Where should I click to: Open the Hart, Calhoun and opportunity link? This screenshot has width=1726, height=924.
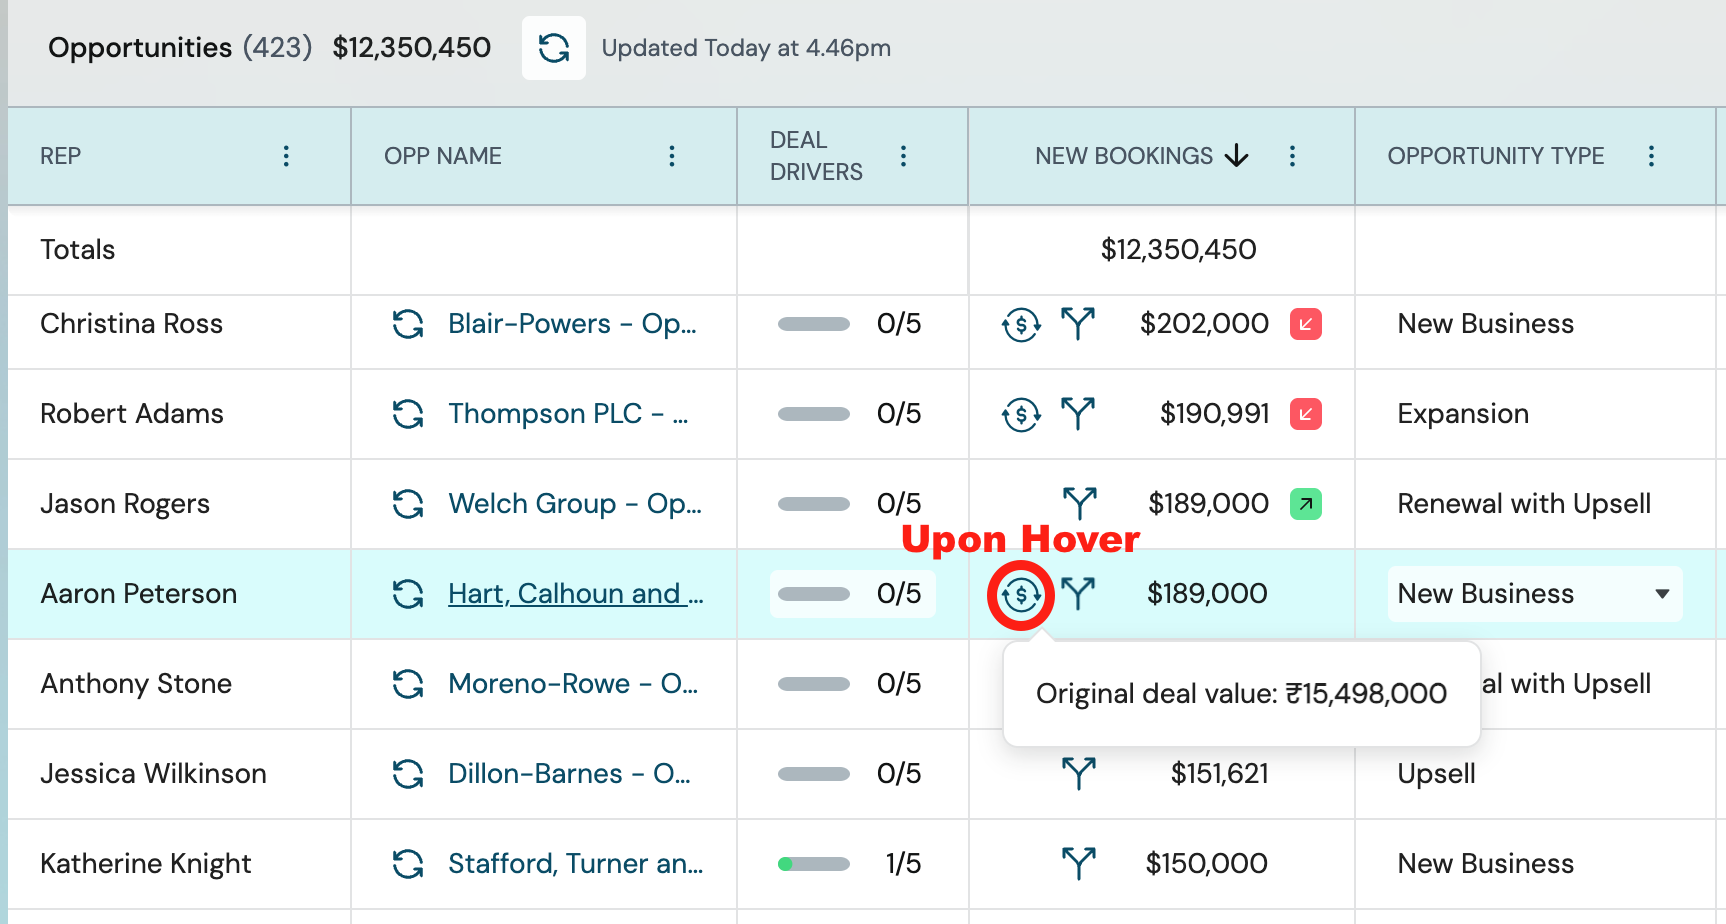point(576,594)
